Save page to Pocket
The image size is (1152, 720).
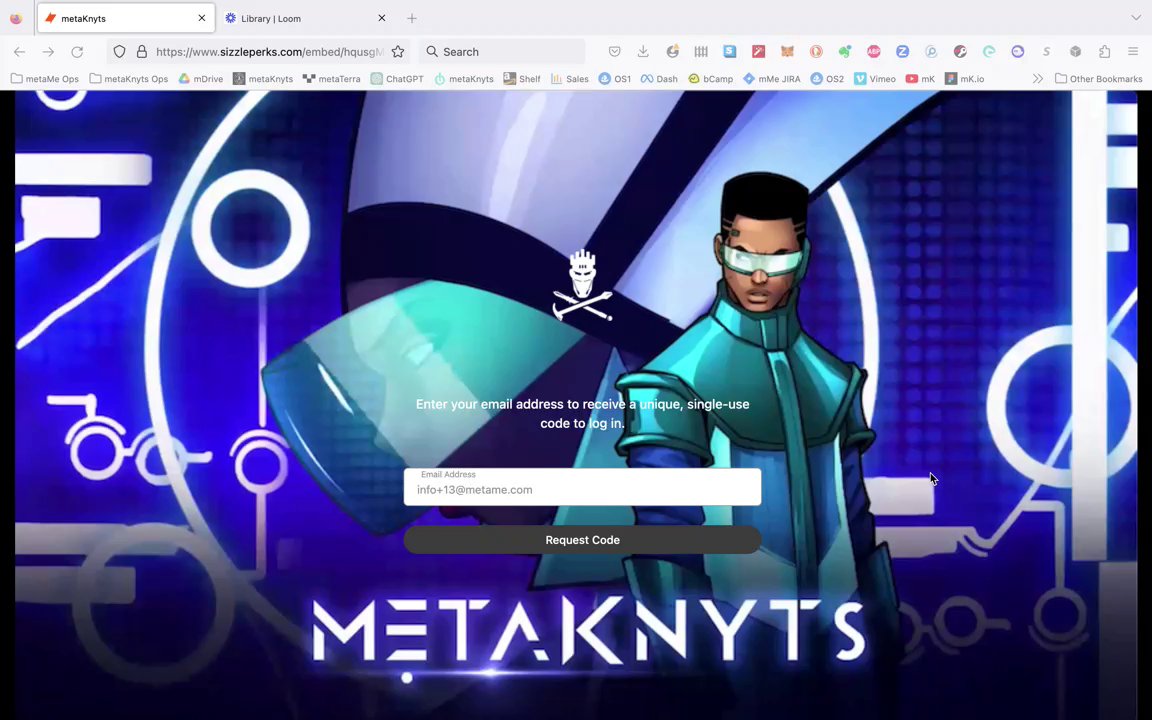pyautogui.click(x=615, y=51)
